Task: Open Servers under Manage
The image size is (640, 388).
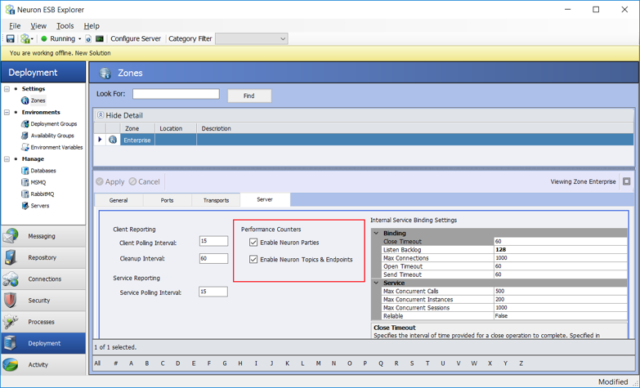Action: [x=40, y=206]
